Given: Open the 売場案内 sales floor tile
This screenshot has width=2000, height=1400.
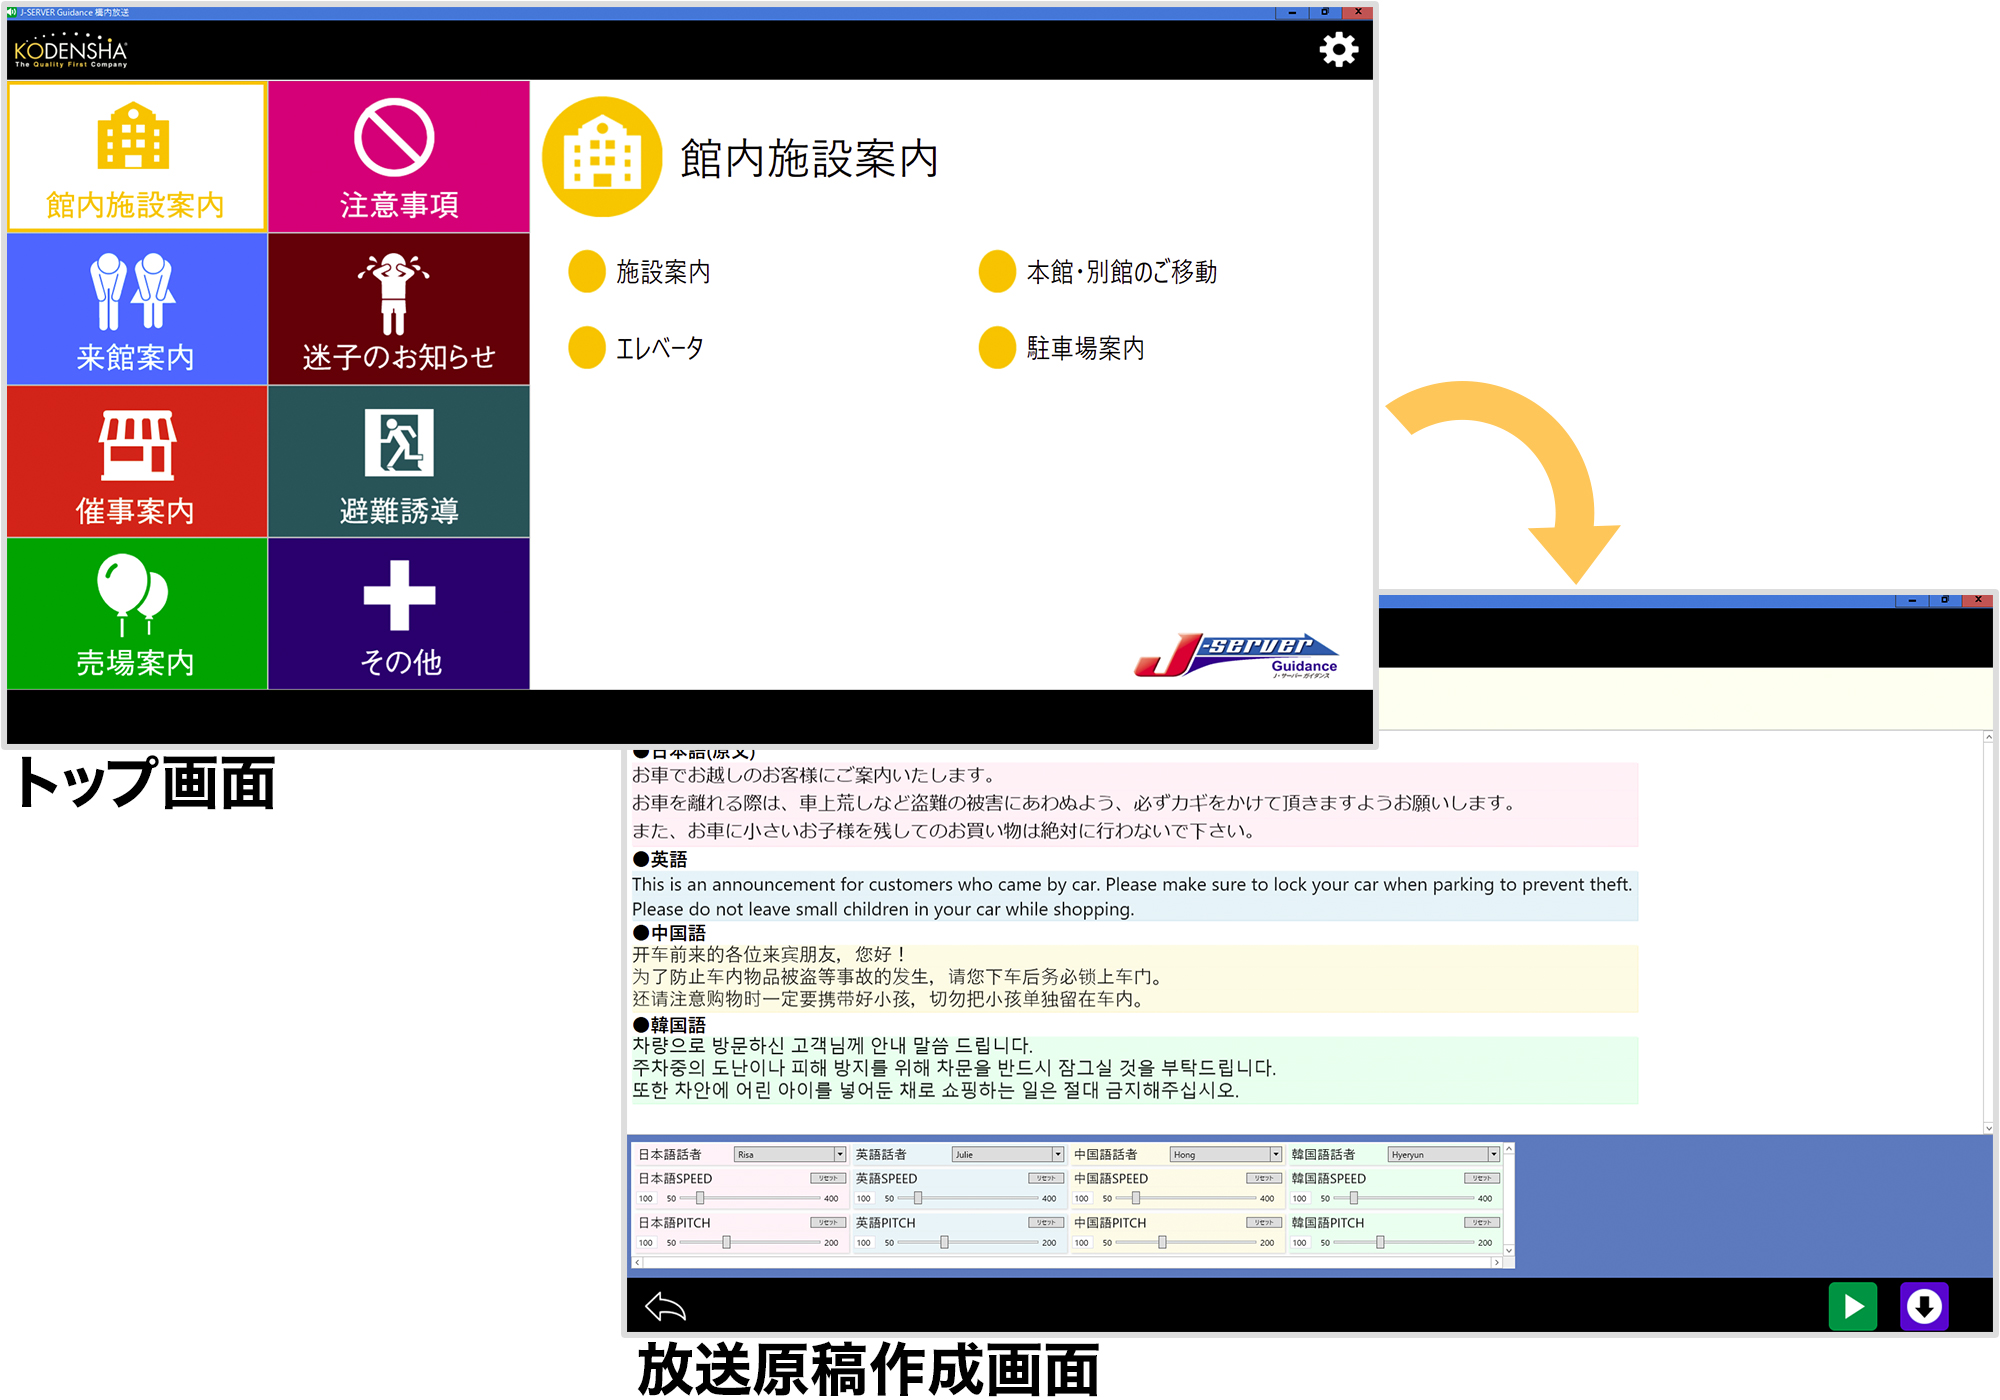Looking at the screenshot, I should 137,613.
